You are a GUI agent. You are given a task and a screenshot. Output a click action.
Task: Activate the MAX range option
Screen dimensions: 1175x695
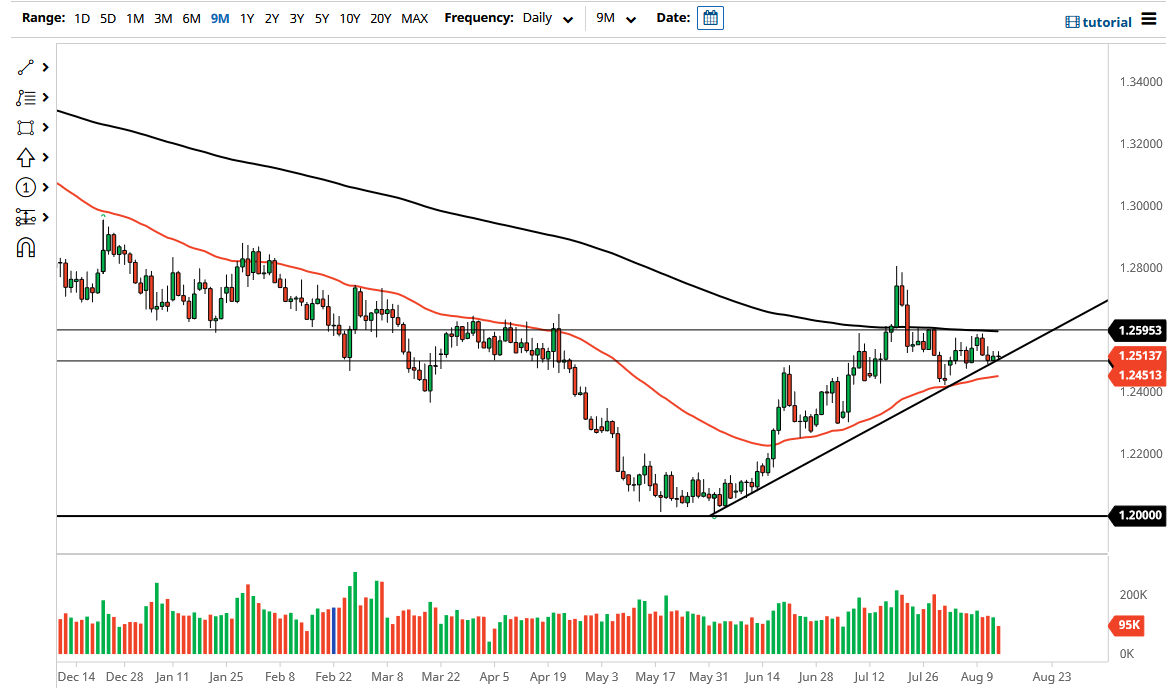pyautogui.click(x=414, y=18)
